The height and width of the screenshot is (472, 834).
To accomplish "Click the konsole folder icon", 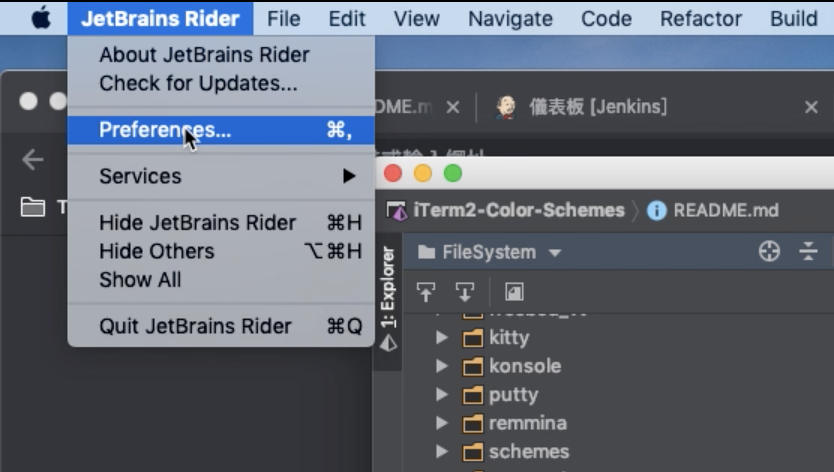I will 472,367.
